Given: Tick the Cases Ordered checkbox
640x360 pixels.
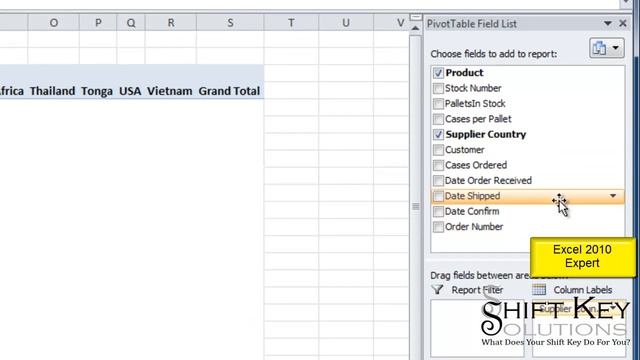Looking at the screenshot, I should coord(438,165).
